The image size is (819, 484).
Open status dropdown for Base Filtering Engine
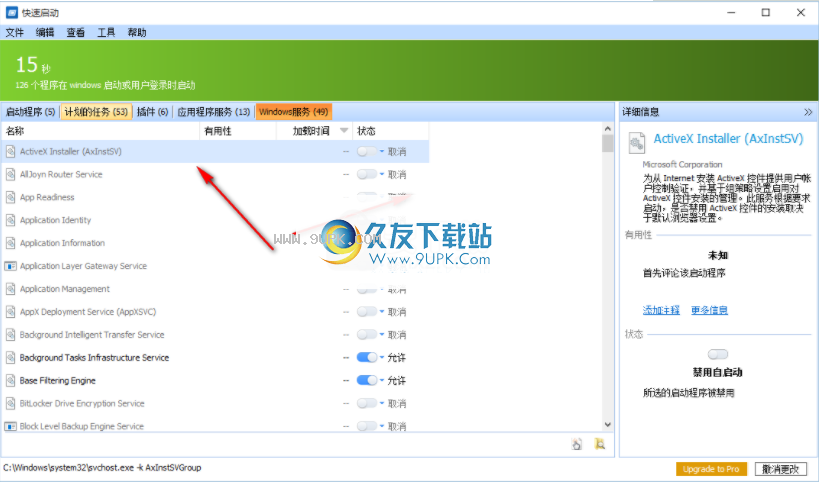pos(382,381)
